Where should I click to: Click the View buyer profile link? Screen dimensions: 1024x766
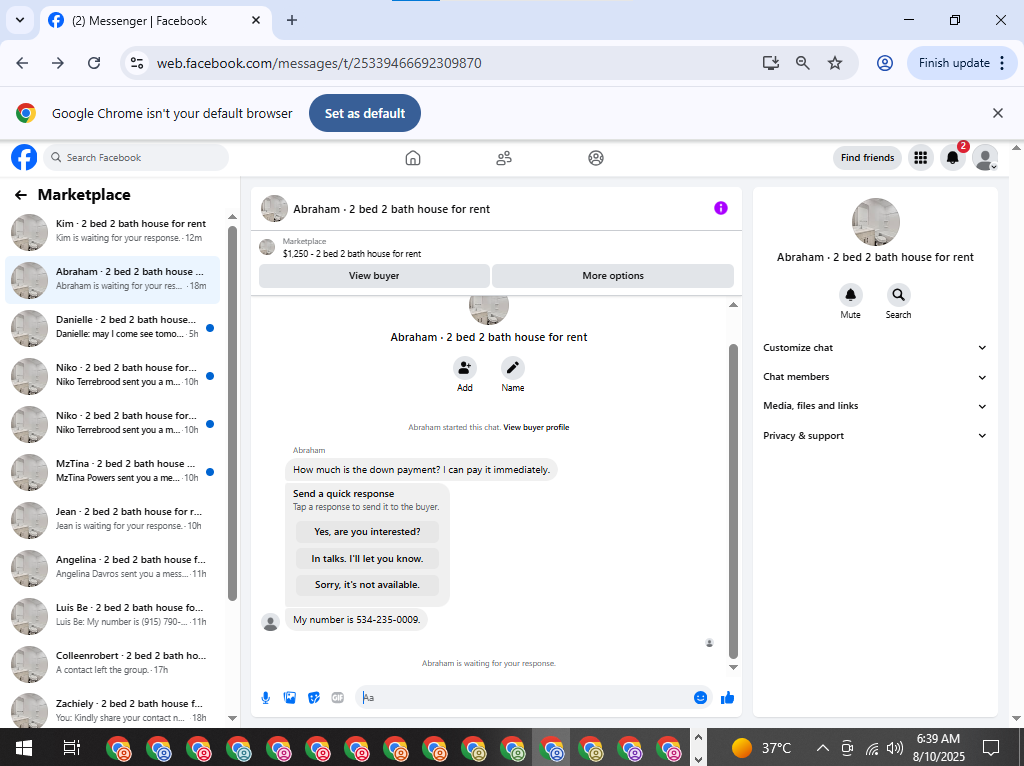coord(536,427)
